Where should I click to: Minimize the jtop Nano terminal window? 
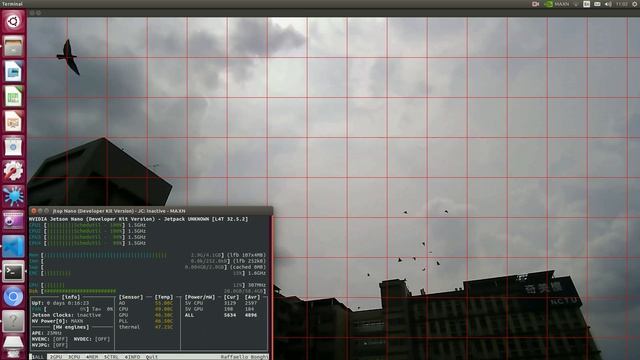(x=40, y=211)
